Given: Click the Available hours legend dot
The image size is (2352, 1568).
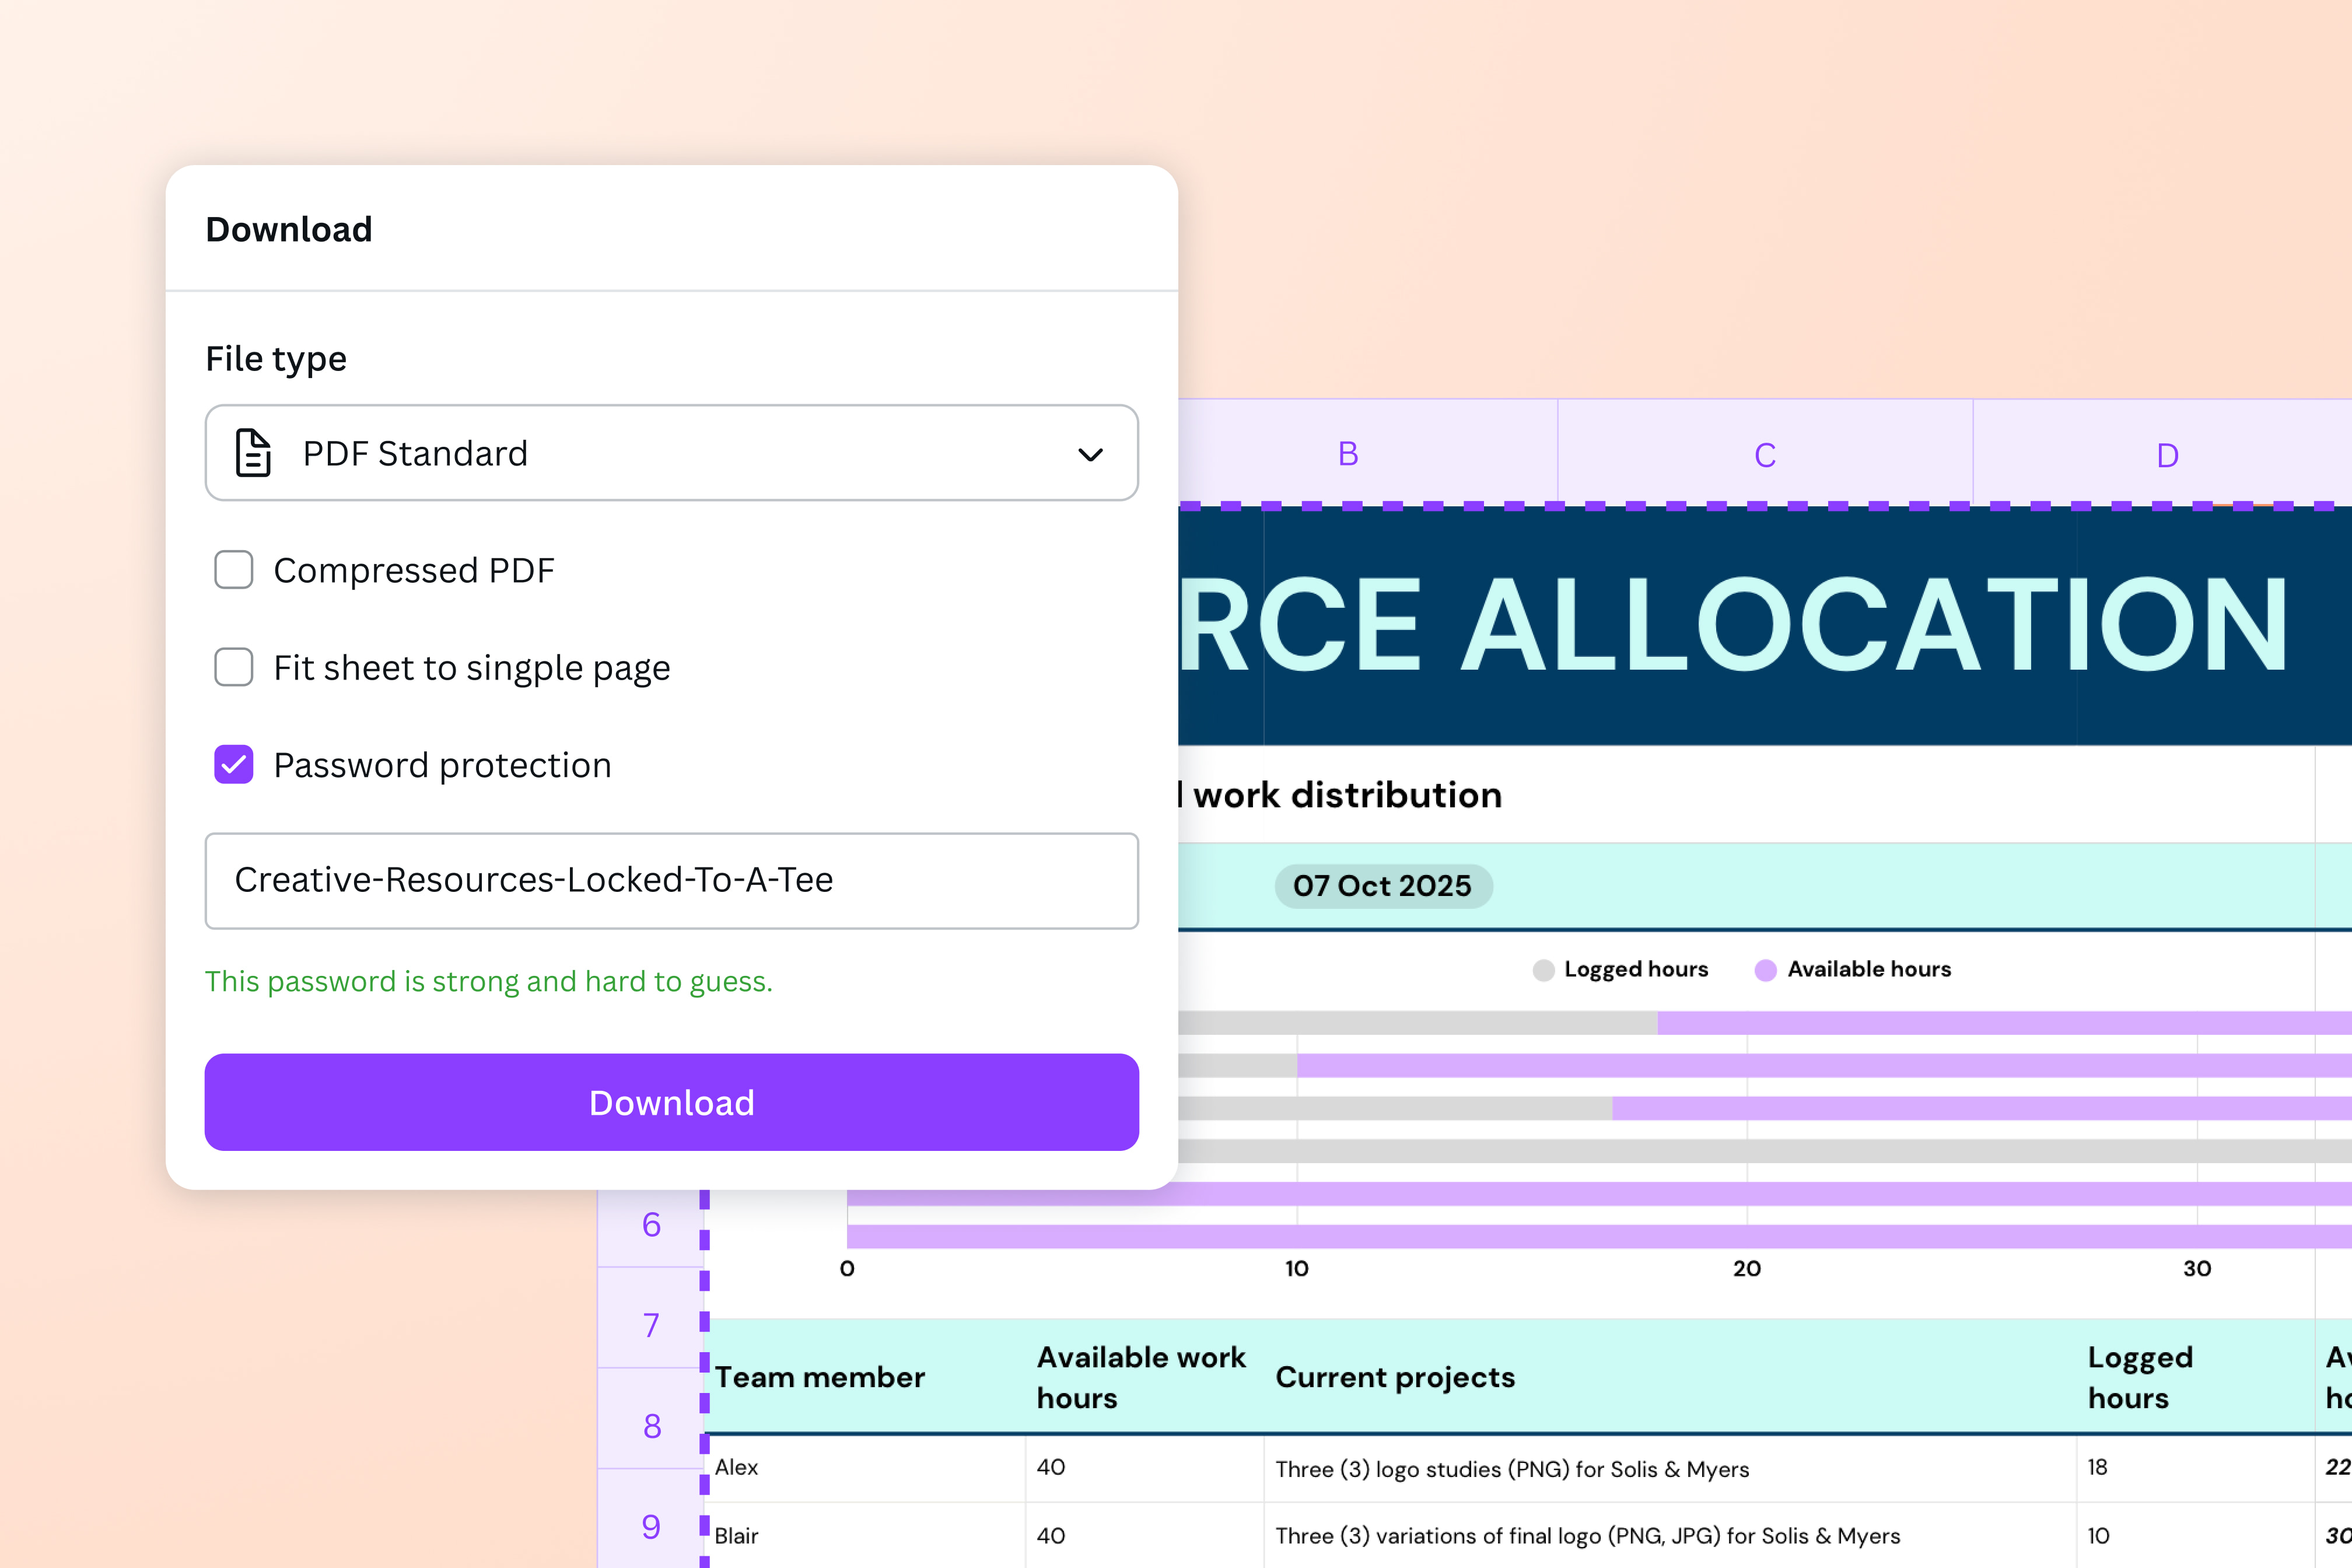Looking at the screenshot, I should (x=1765, y=970).
